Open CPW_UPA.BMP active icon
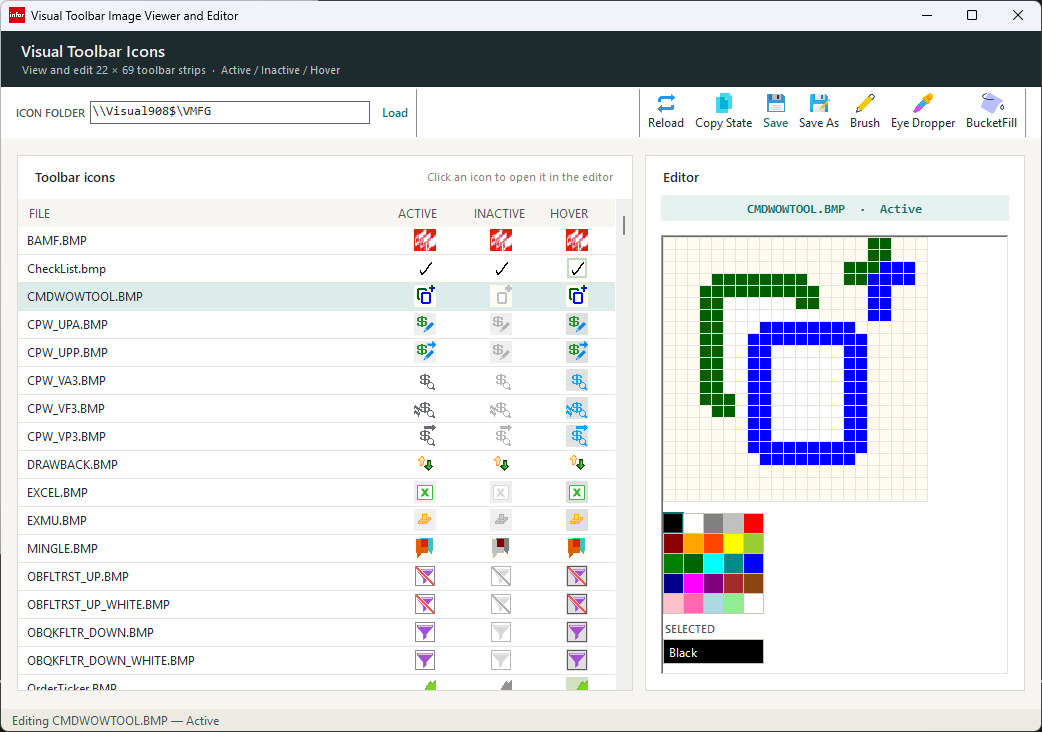The width and height of the screenshot is (1042, 732). tap(425, 324)
